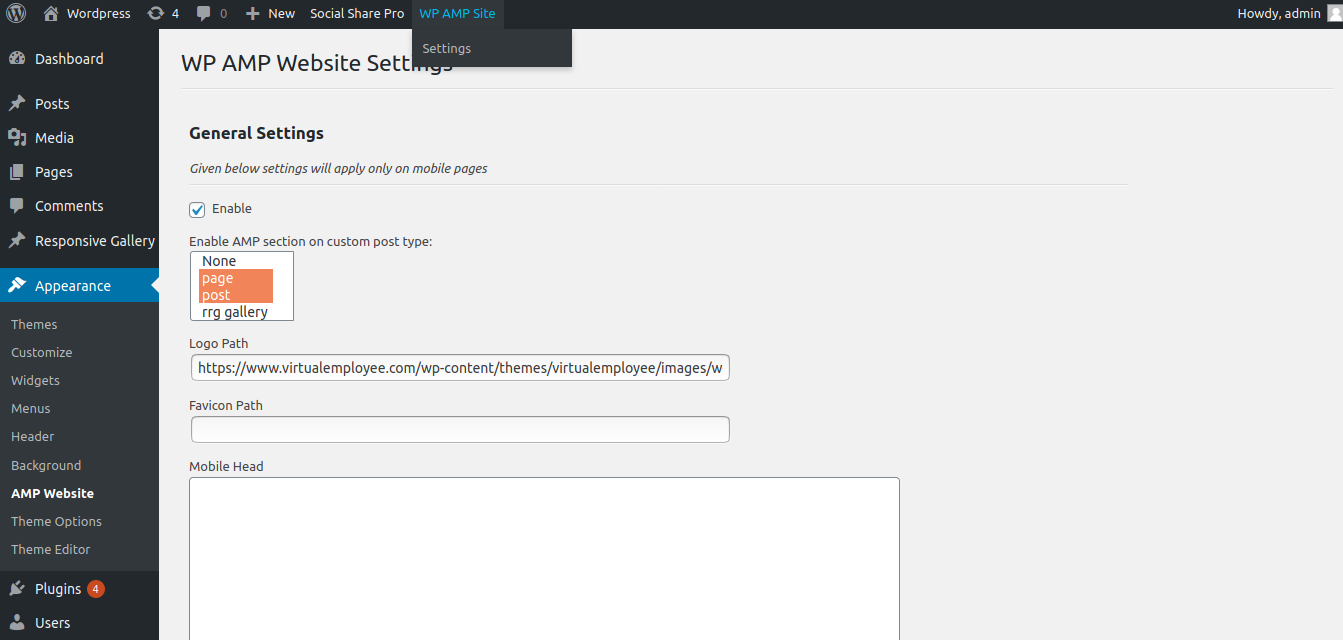Open Theme Editor under Appearance

[51, 549]
